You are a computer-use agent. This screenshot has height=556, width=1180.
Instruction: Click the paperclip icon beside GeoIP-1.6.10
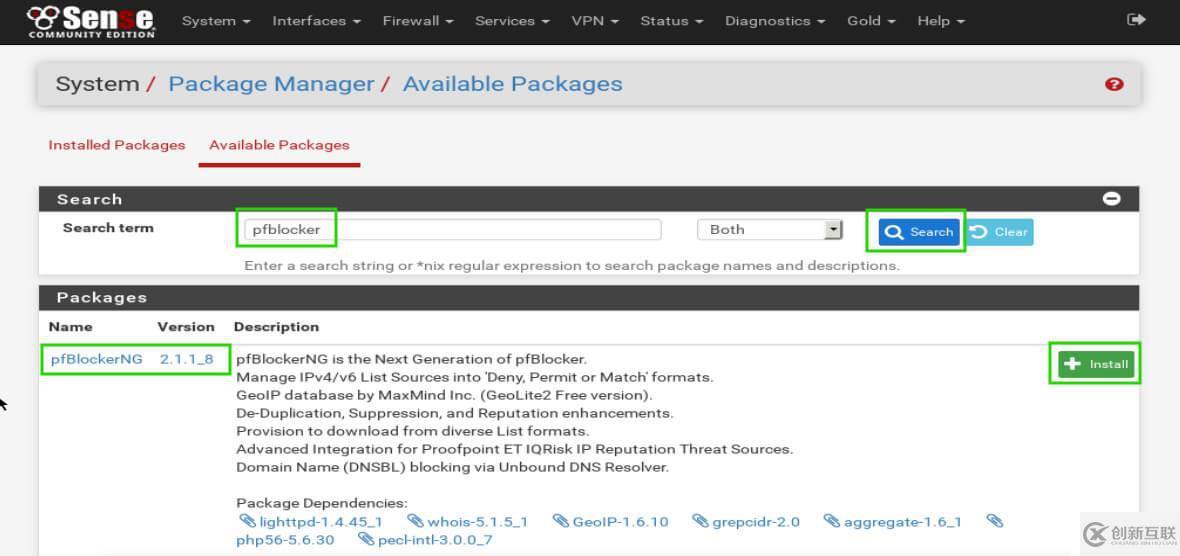pyautogui.click(x=561, y=521)
